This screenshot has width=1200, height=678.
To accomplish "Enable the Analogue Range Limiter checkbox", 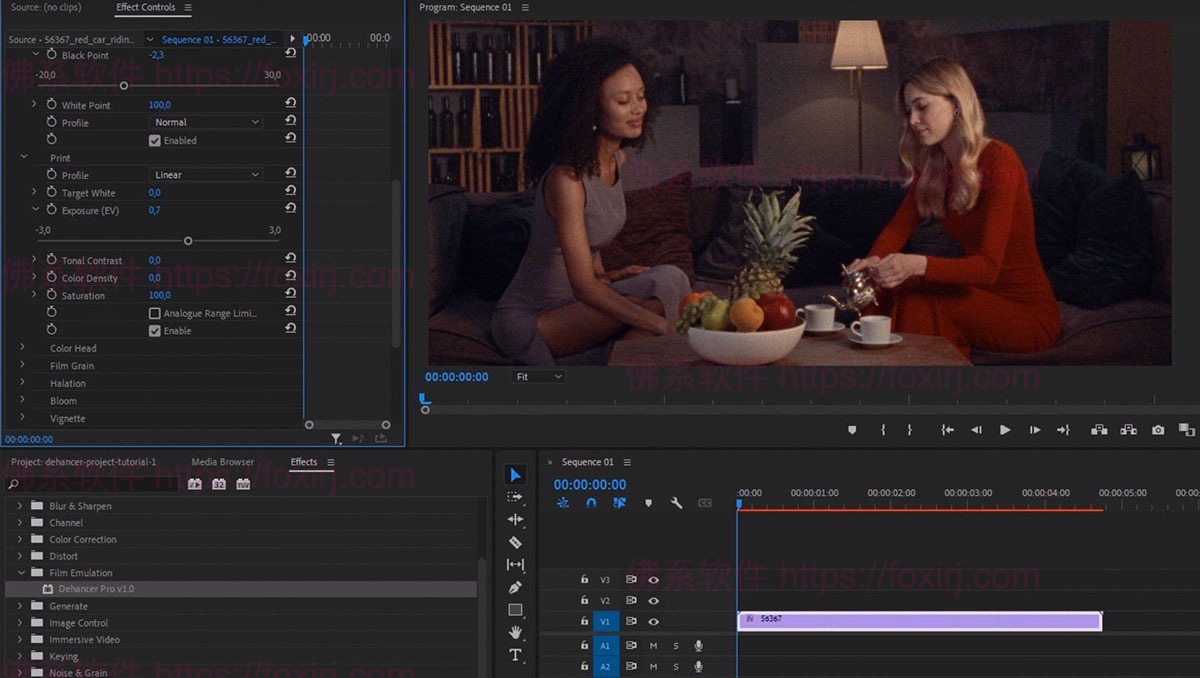I will [x=155, y=314].
